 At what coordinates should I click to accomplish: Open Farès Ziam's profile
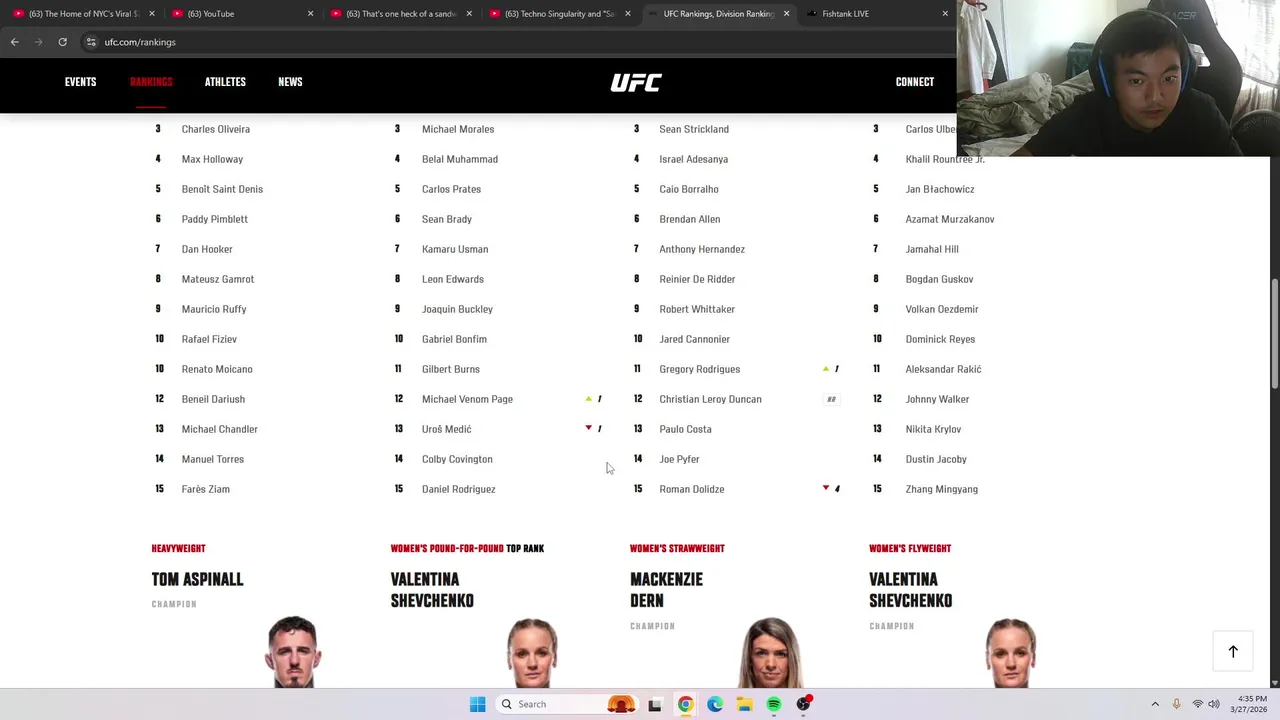pyautogui.click(x=205, y=489)
